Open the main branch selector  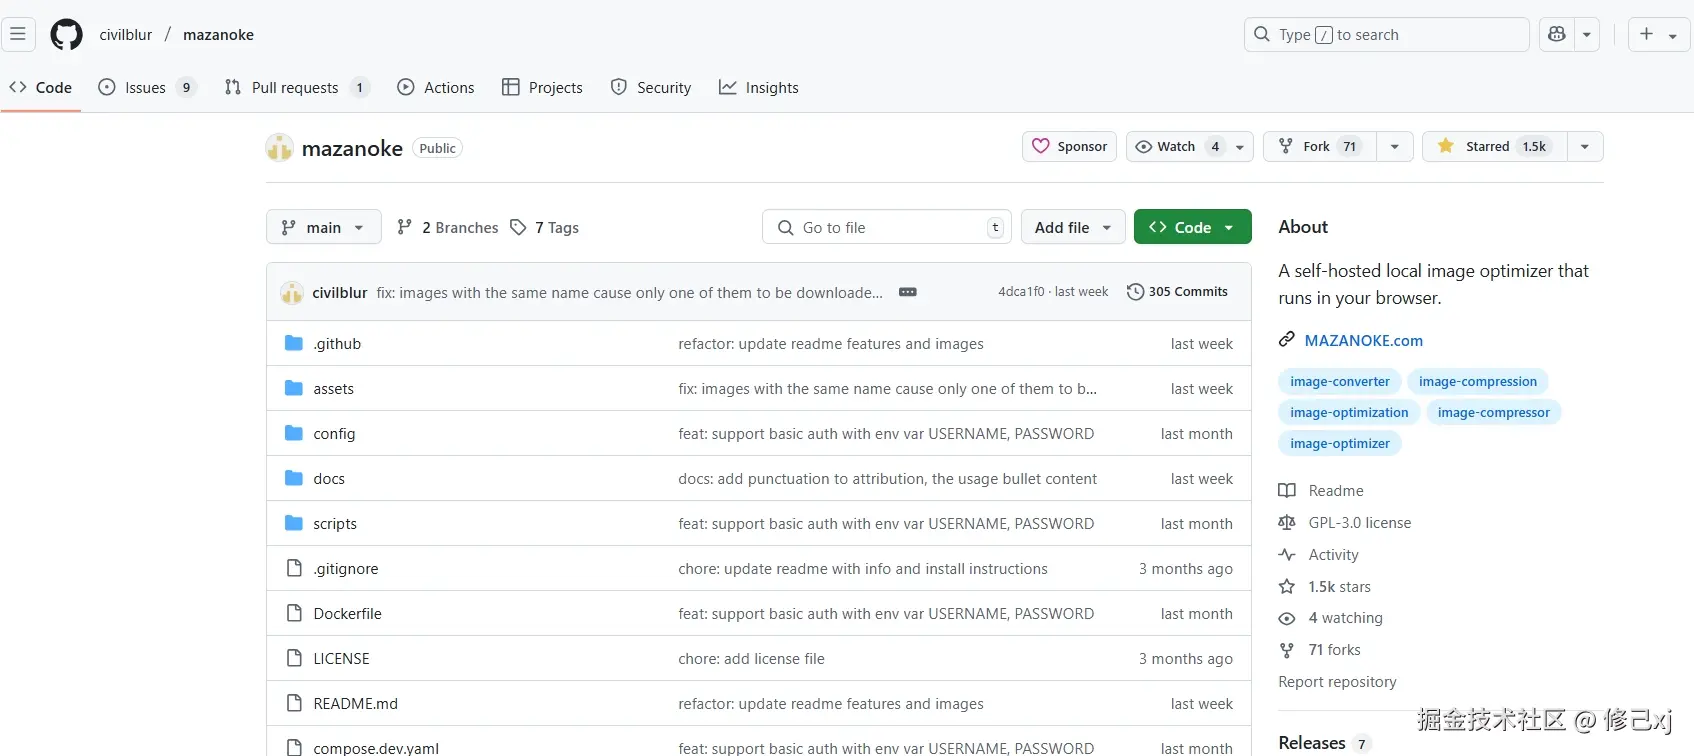[323, 227]
